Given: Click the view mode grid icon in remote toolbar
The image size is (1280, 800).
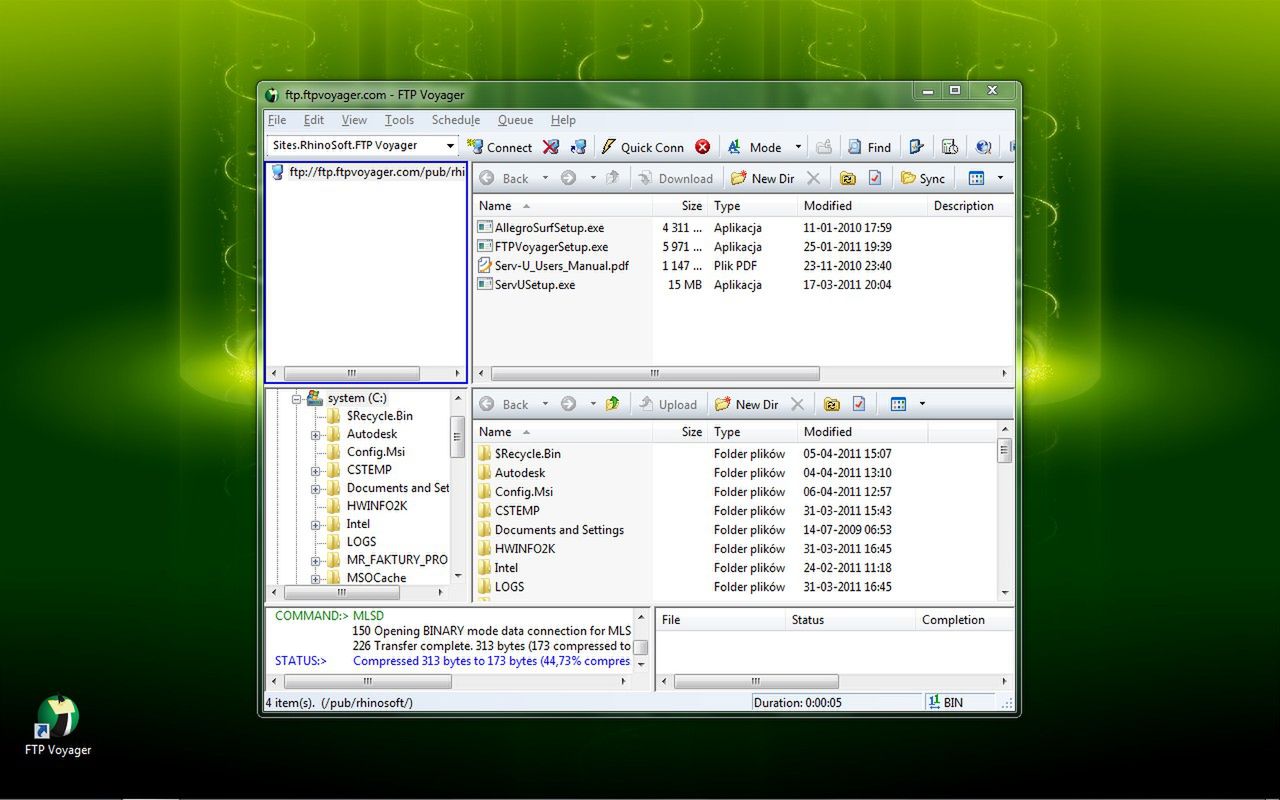Looking at the screenshot, I should pyautogui.click(x=977, y=178).
